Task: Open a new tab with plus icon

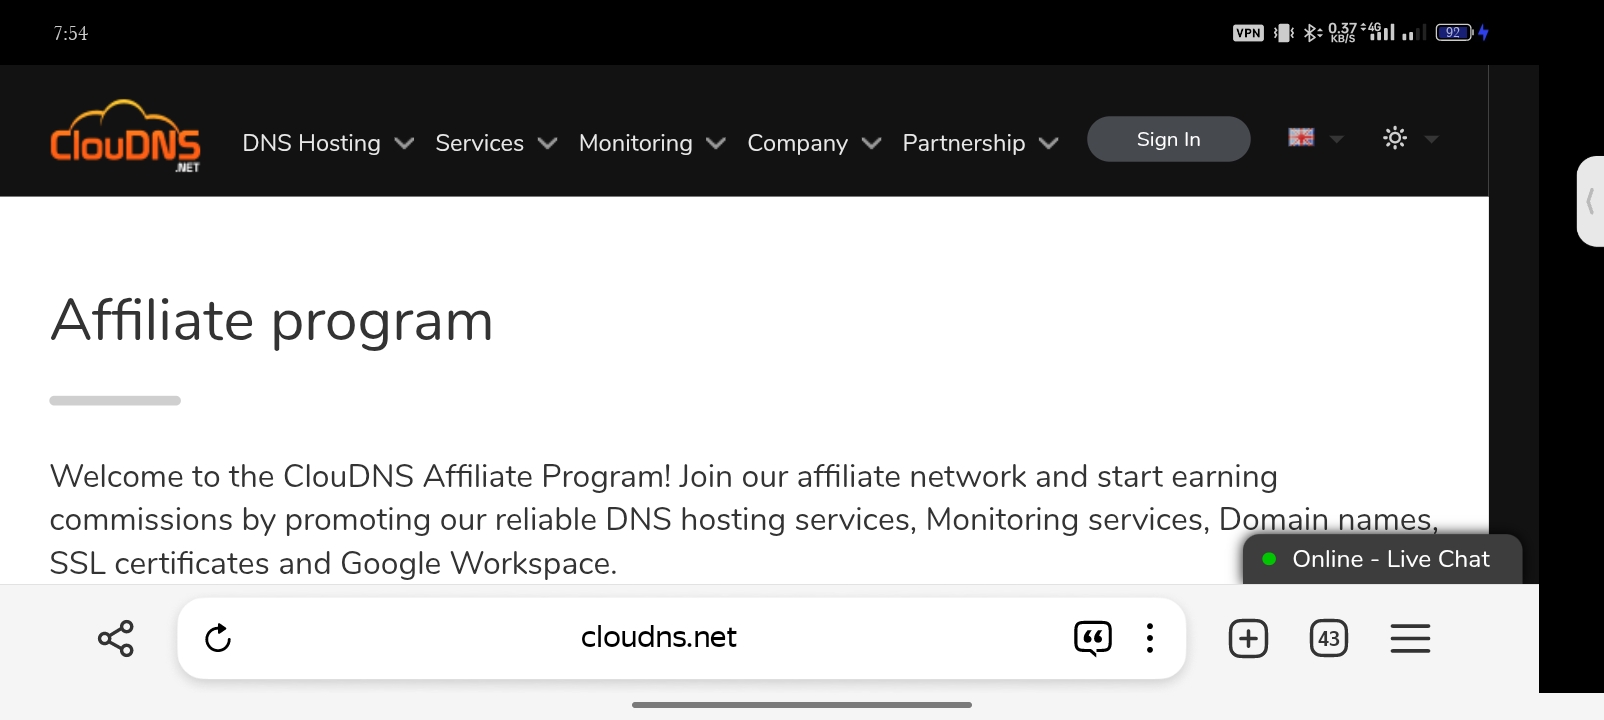Action: point(1248,638)
